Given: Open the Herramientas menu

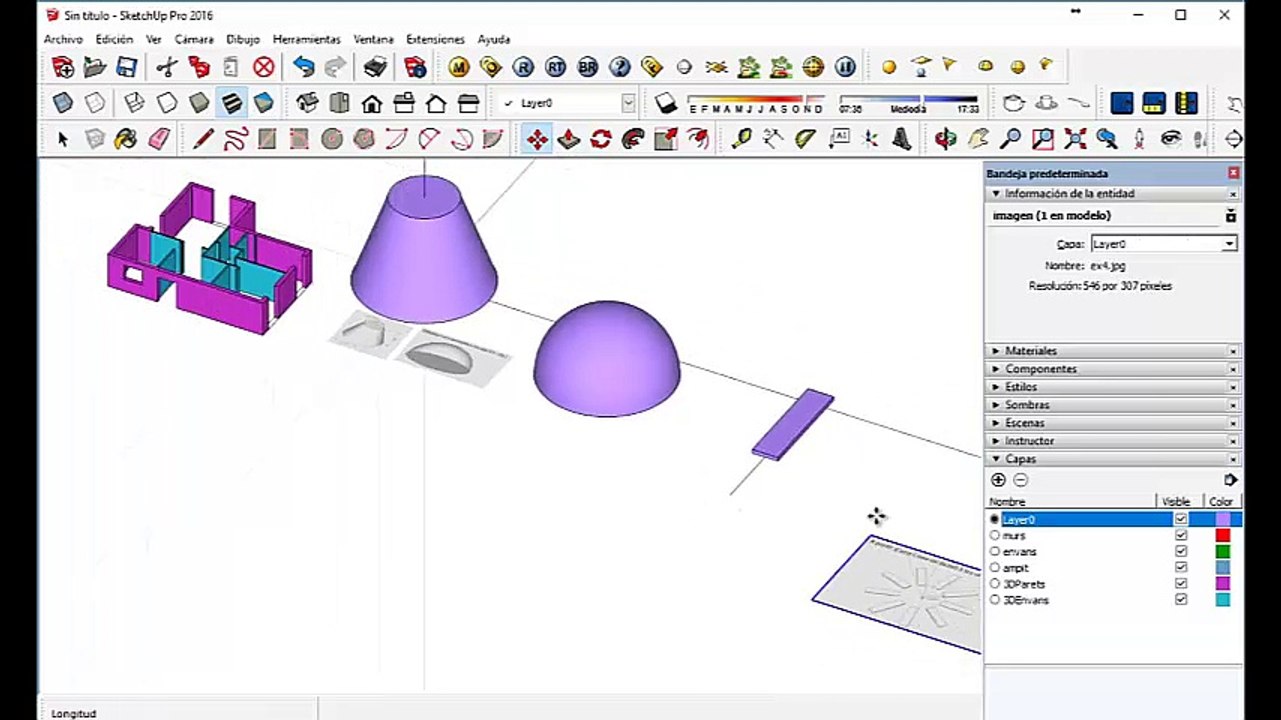Looking at the screenshot, I should (306, 39).
